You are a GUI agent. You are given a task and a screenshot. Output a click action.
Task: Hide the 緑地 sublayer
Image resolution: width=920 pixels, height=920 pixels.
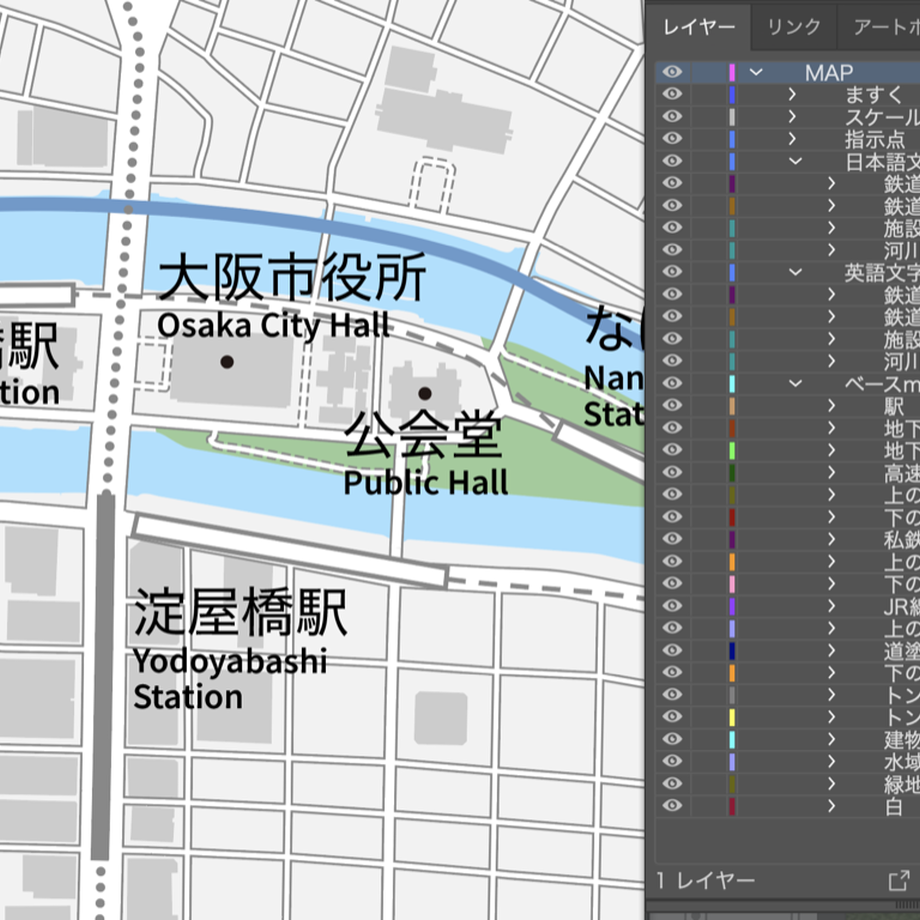click(x=672, y=783)
